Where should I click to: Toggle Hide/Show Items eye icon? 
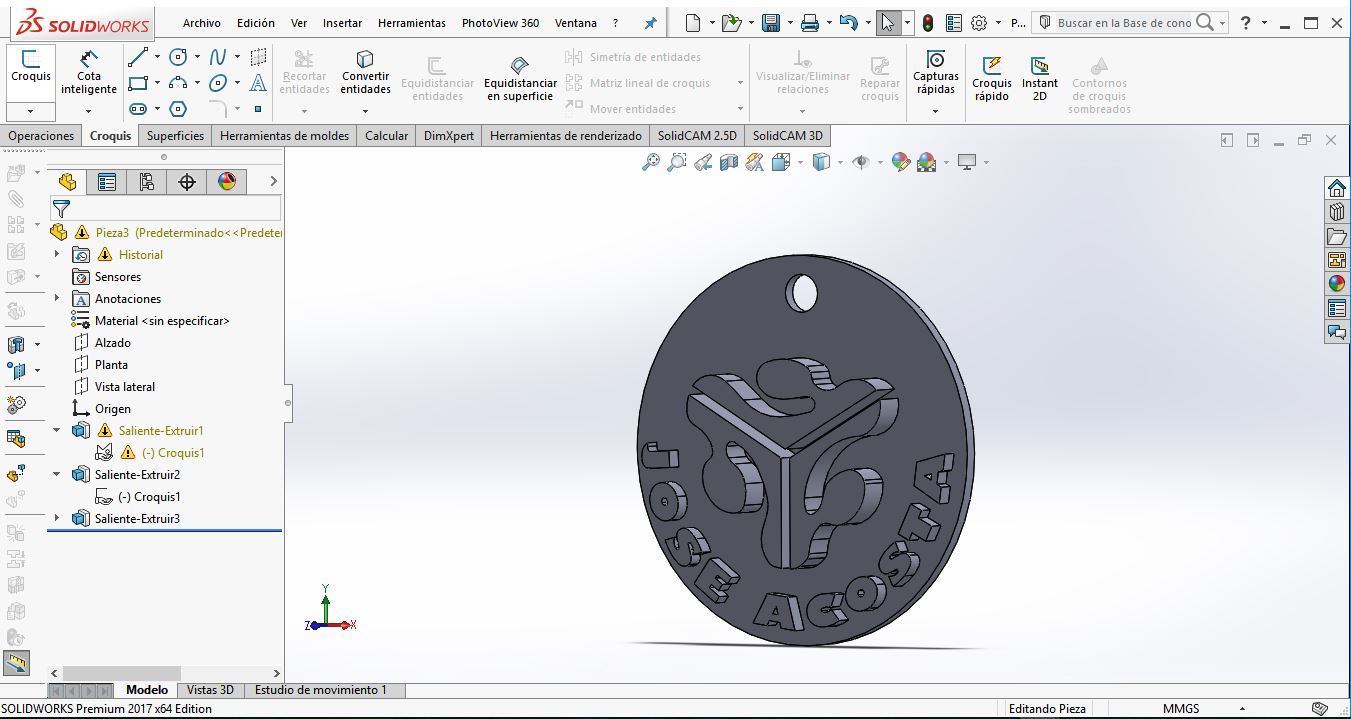pos(861,161)
